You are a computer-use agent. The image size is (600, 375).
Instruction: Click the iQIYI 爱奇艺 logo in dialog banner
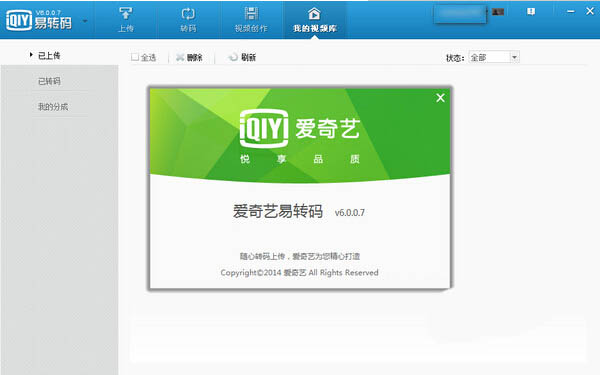300,129
